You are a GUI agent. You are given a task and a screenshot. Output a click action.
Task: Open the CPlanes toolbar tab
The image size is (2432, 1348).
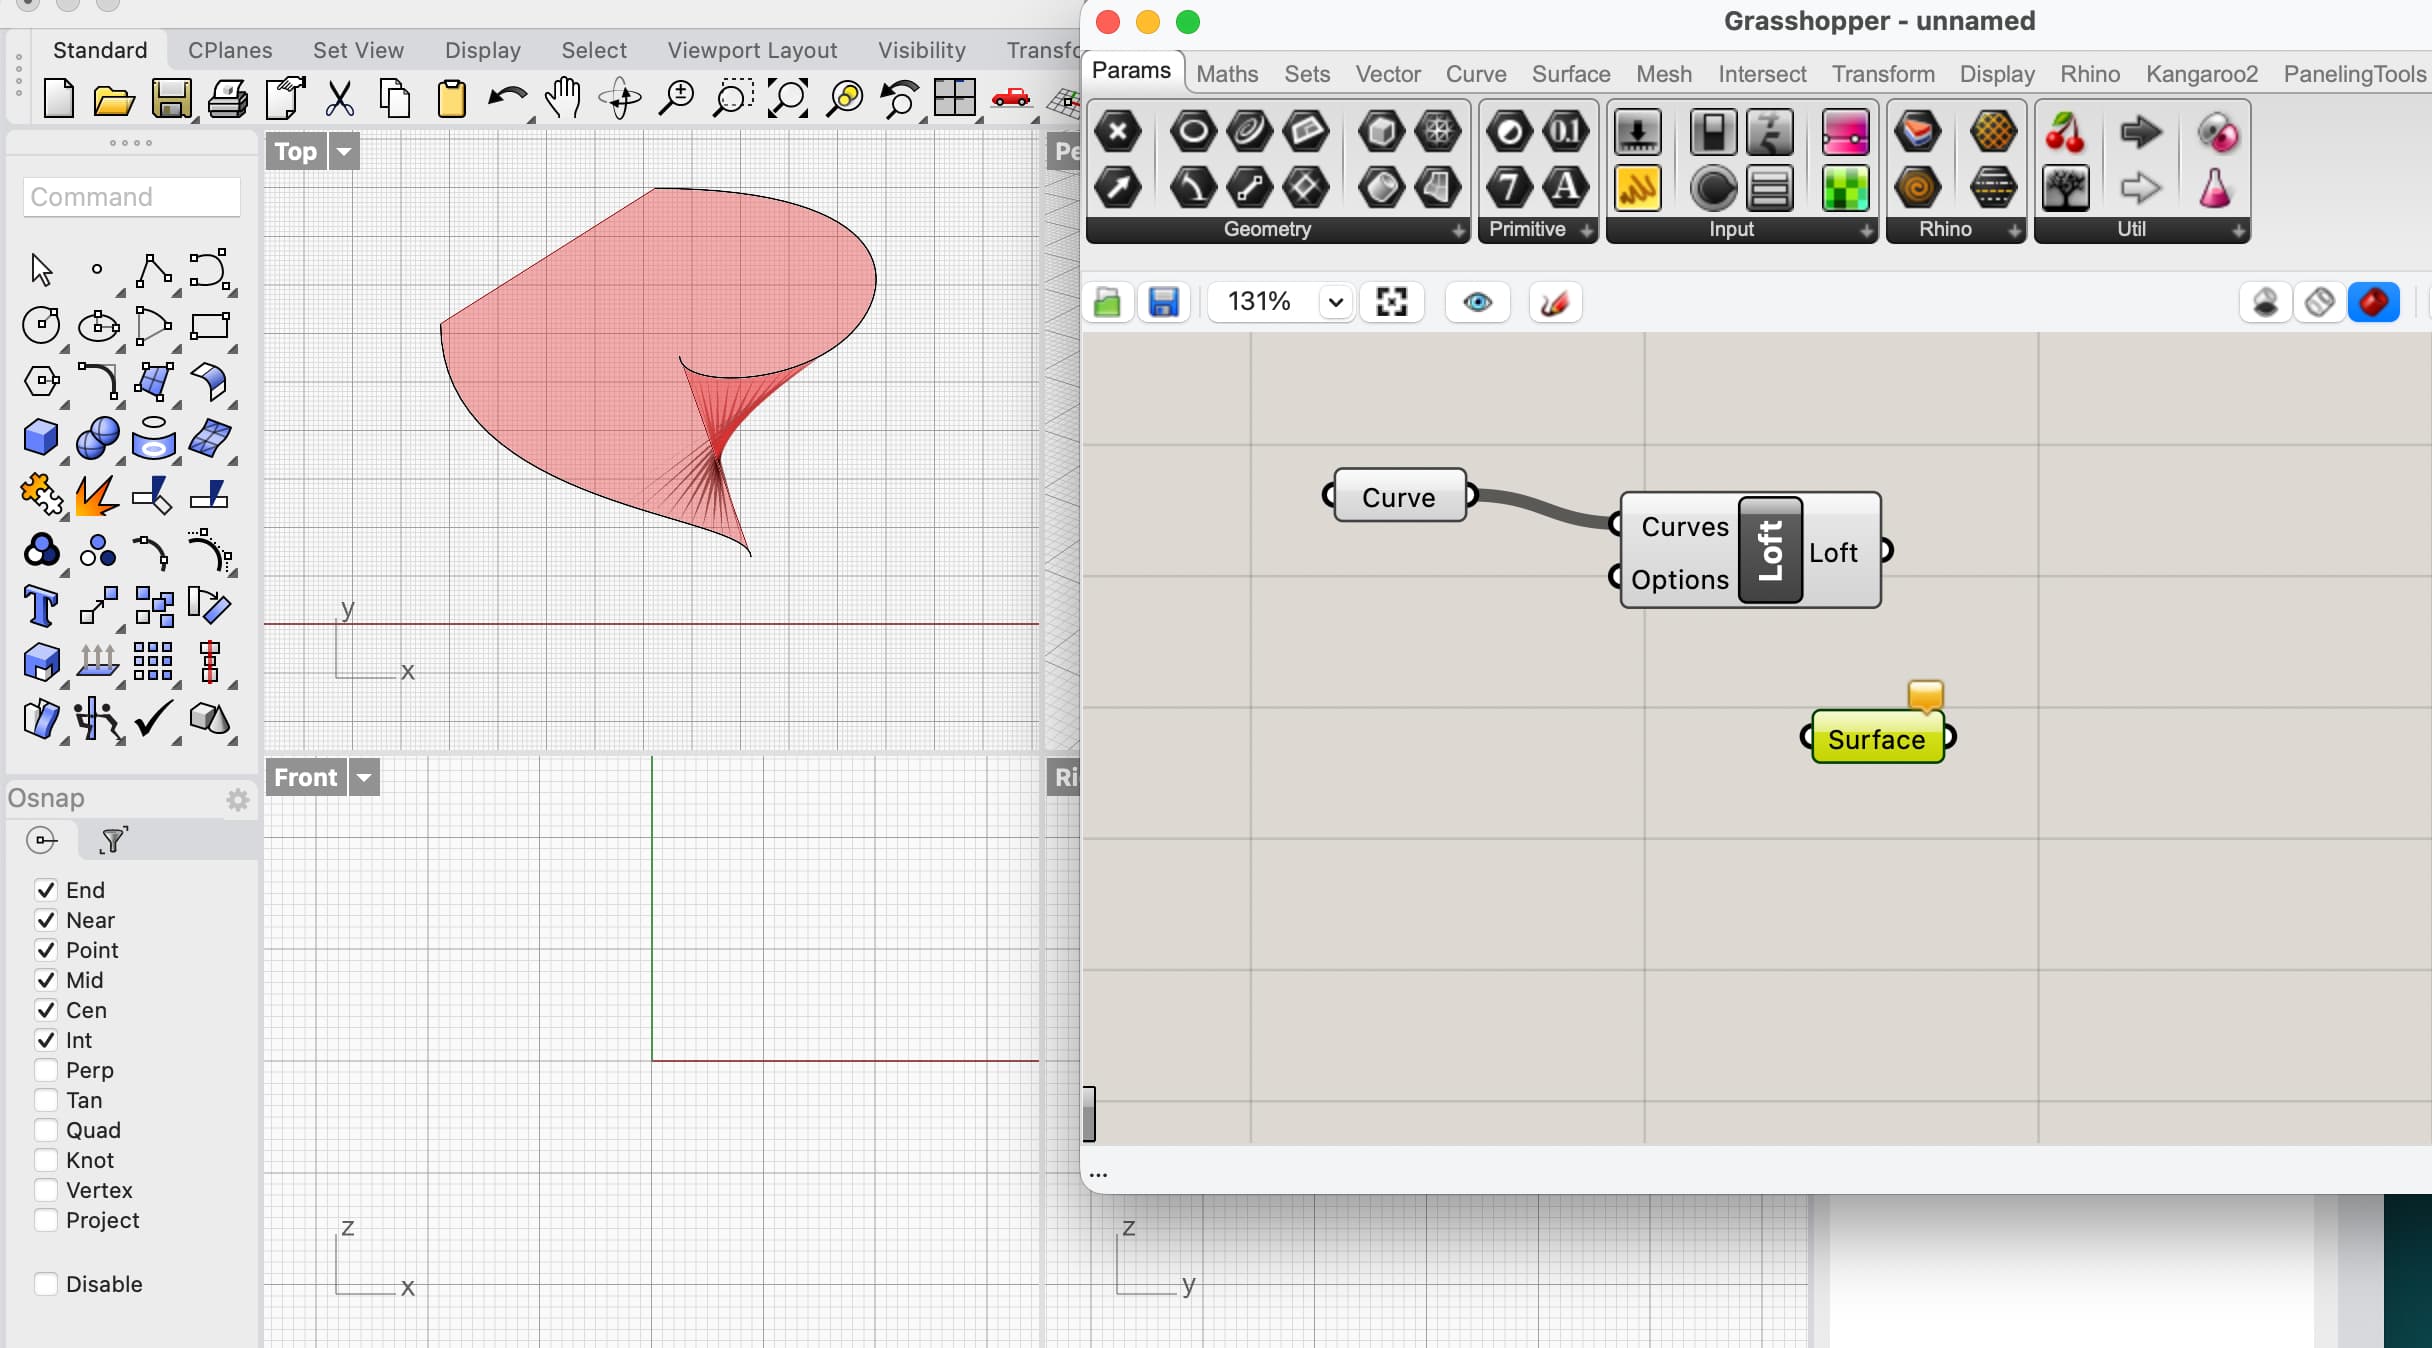[230, 50]
